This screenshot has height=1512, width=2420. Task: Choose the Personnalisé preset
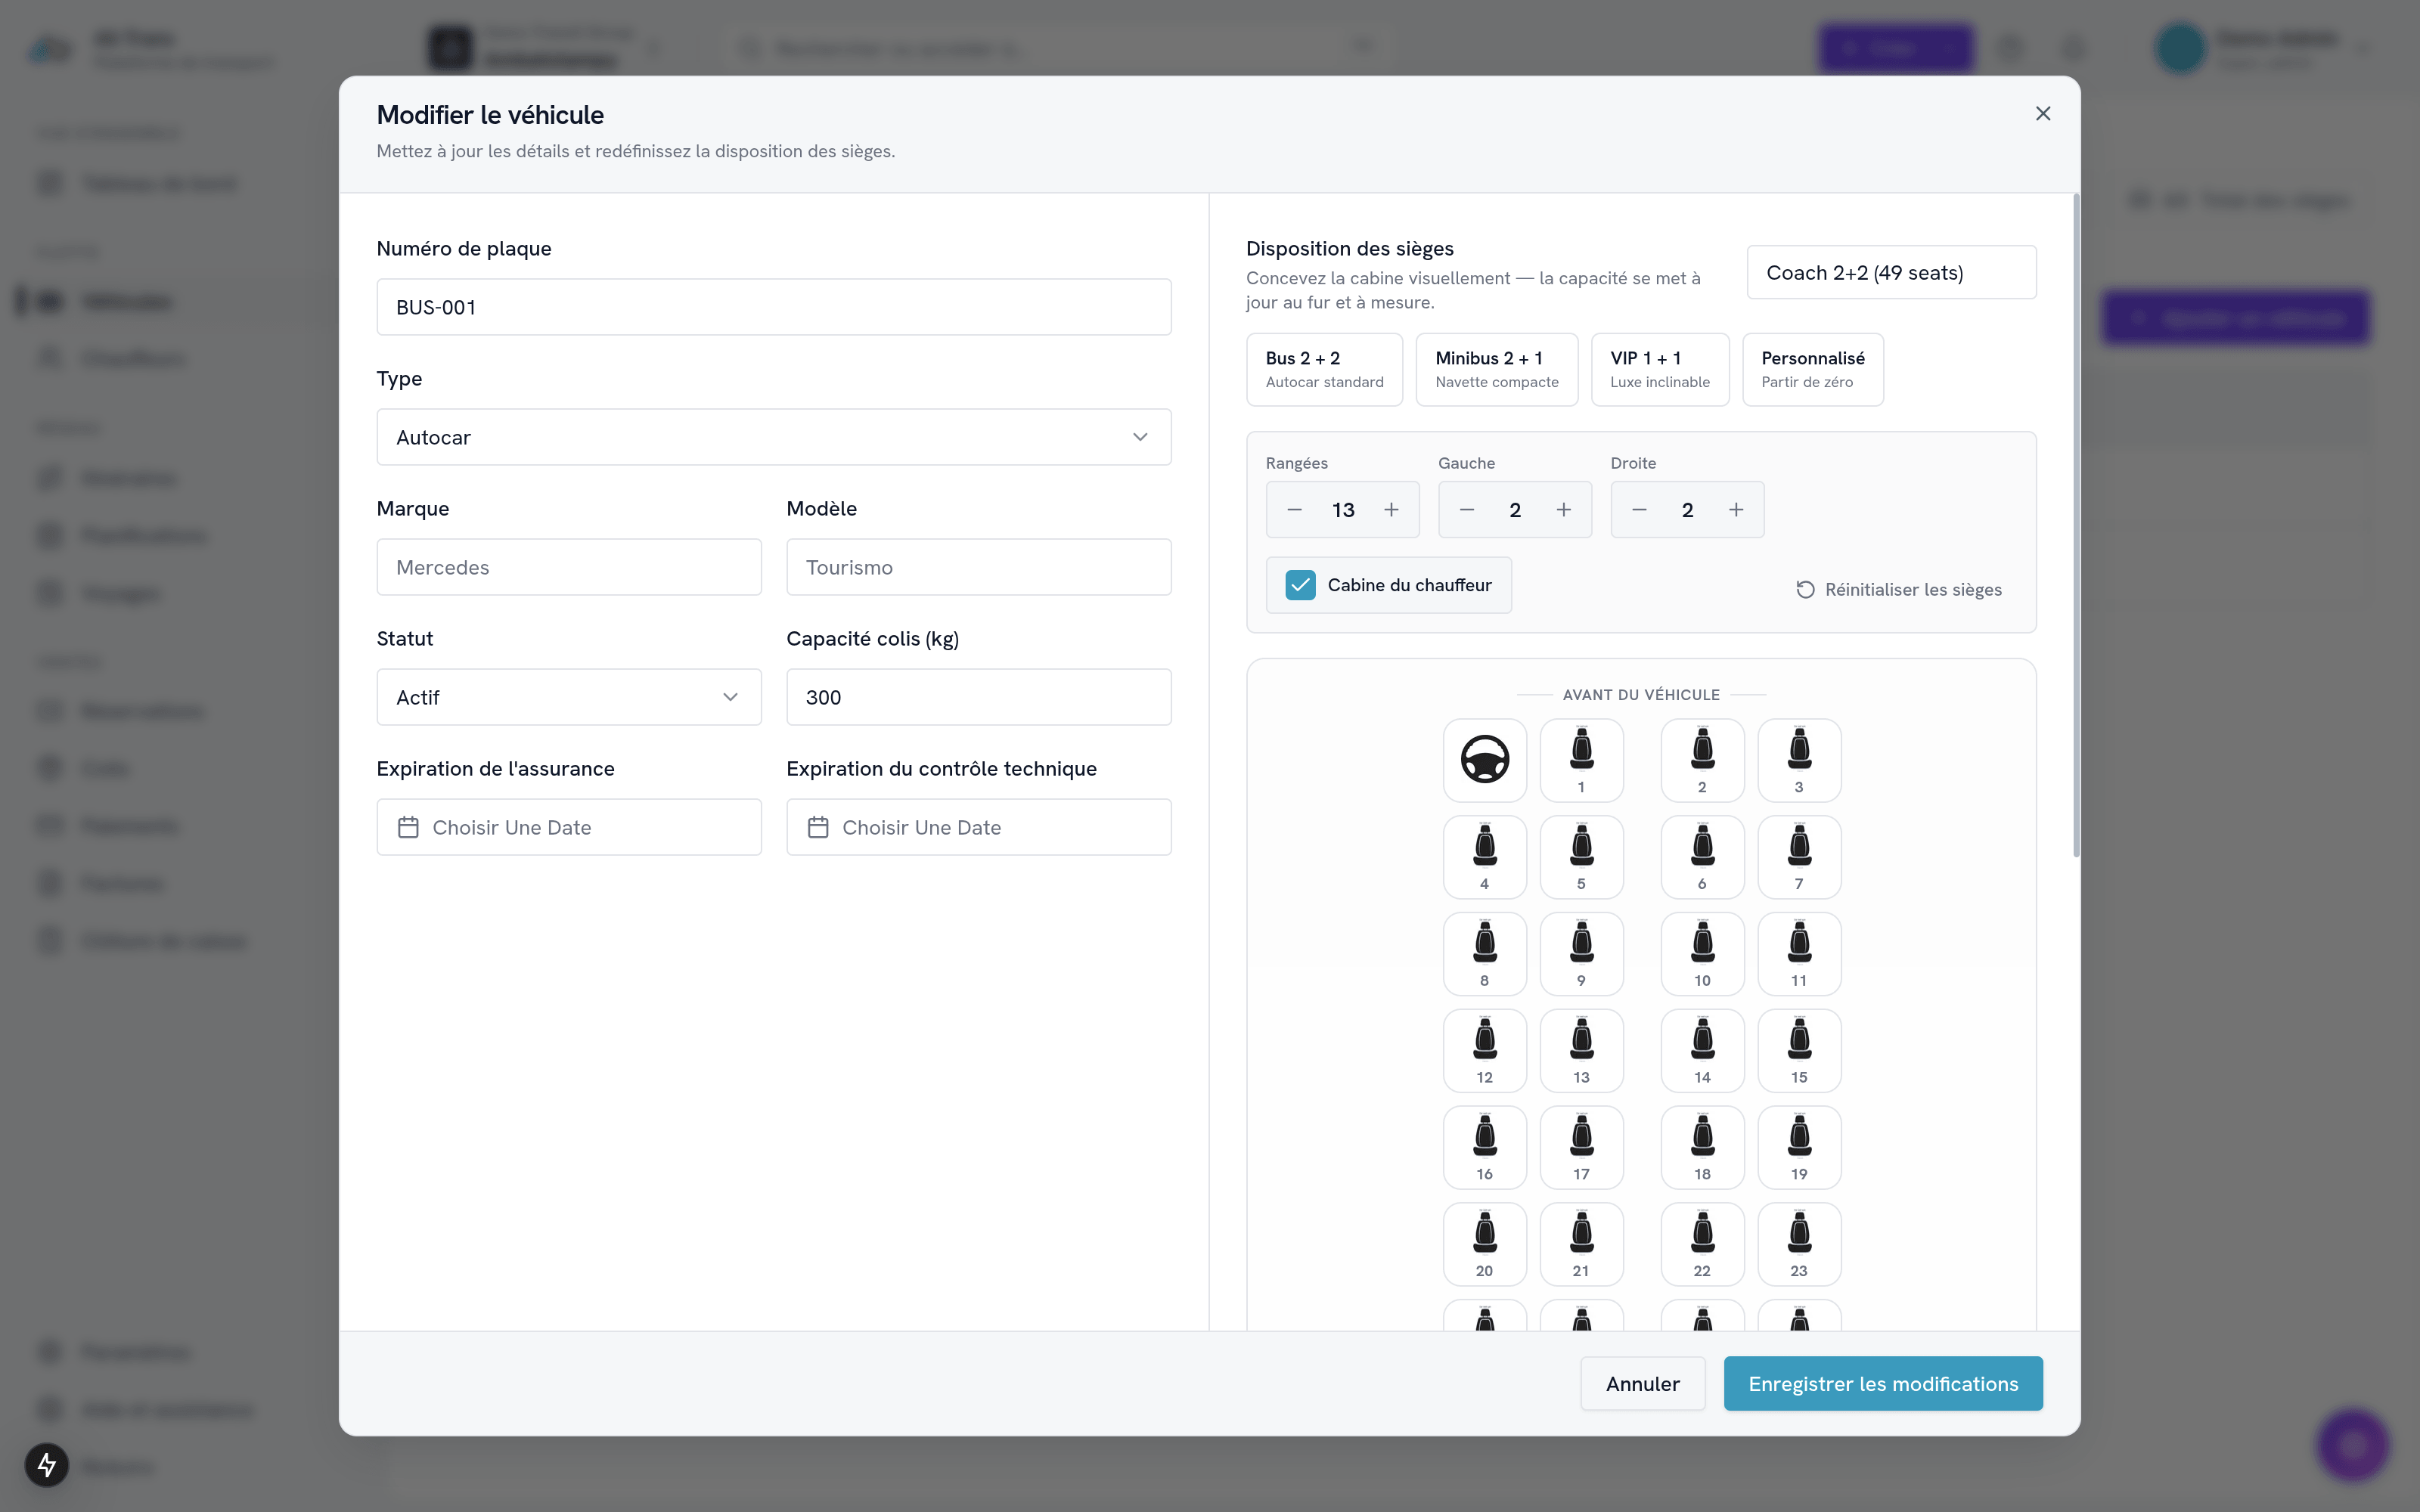1813,370
